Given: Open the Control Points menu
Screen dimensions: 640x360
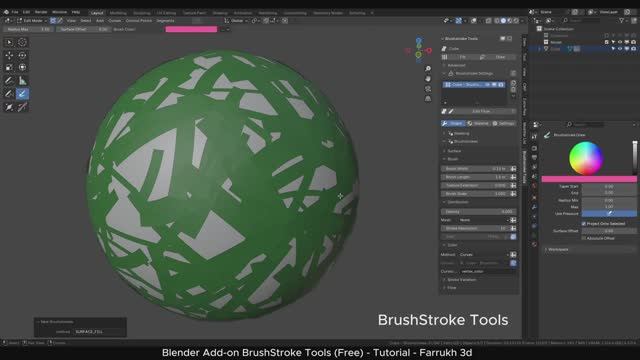Looking at the screenshot, I should [x=139, y=20].
